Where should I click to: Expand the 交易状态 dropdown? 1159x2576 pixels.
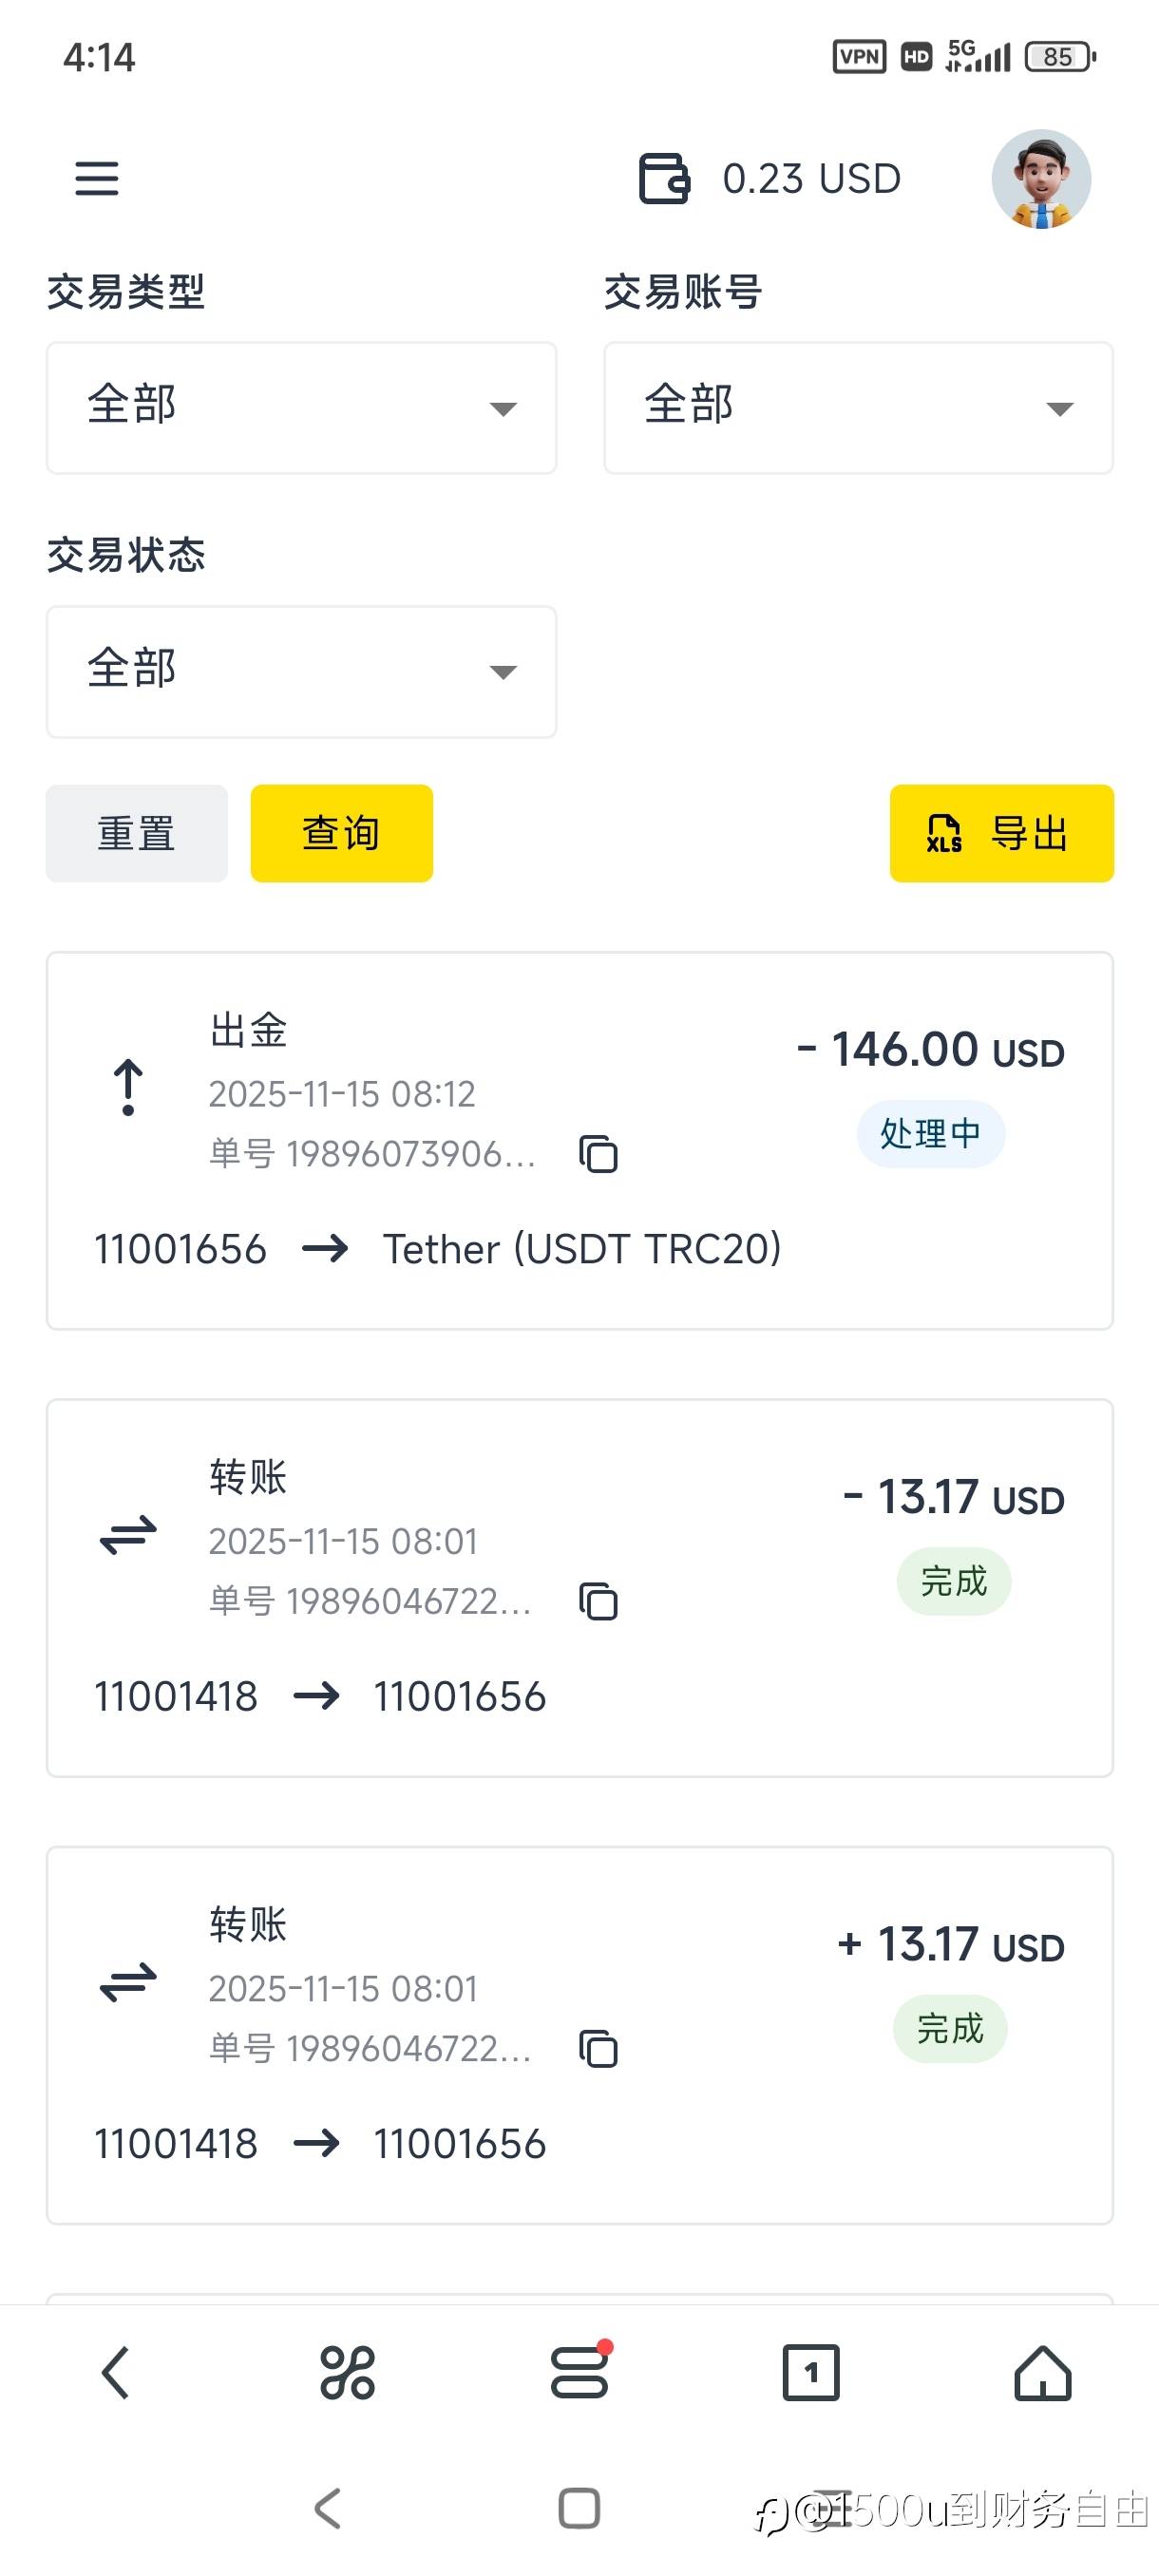pos(301,671)
